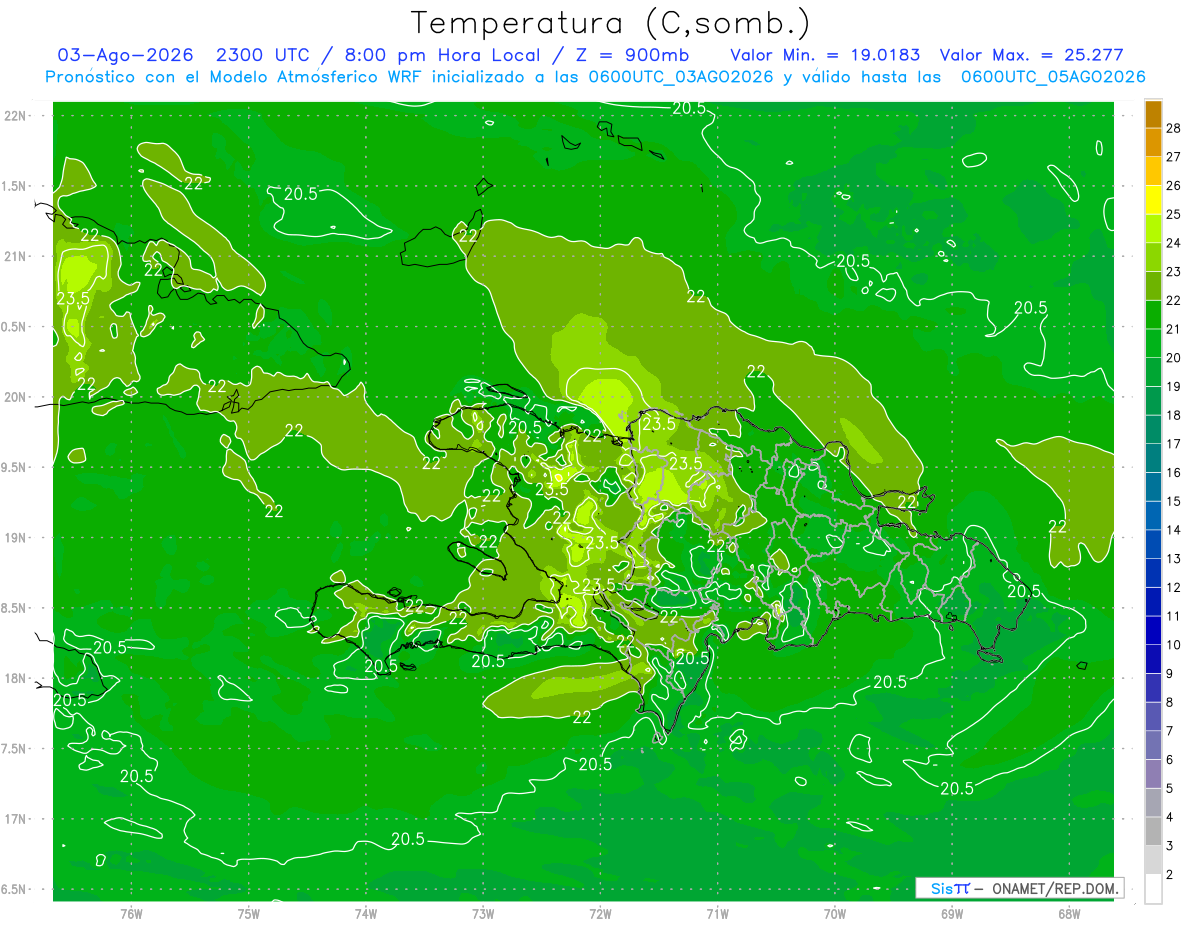The width and height of the screenshot is (1200, 927).
Task: Click the "20N" latitude axis label
Action: pos(15,397)
